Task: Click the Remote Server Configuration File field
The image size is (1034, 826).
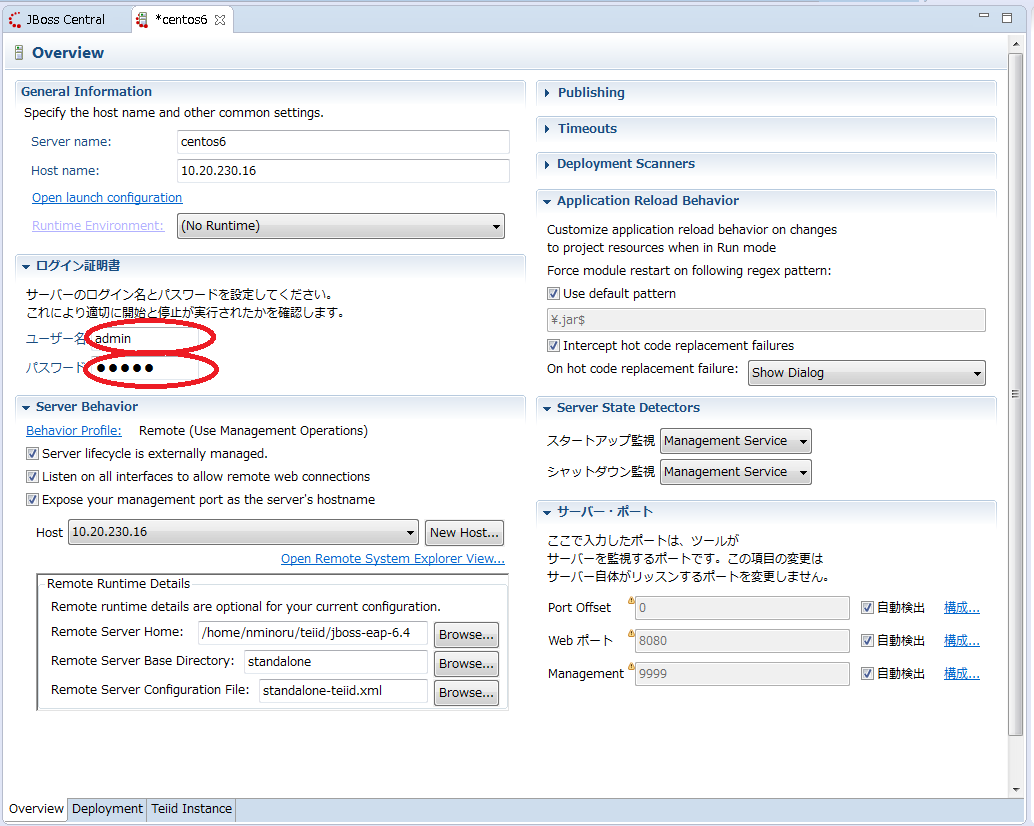Action: 343,691
